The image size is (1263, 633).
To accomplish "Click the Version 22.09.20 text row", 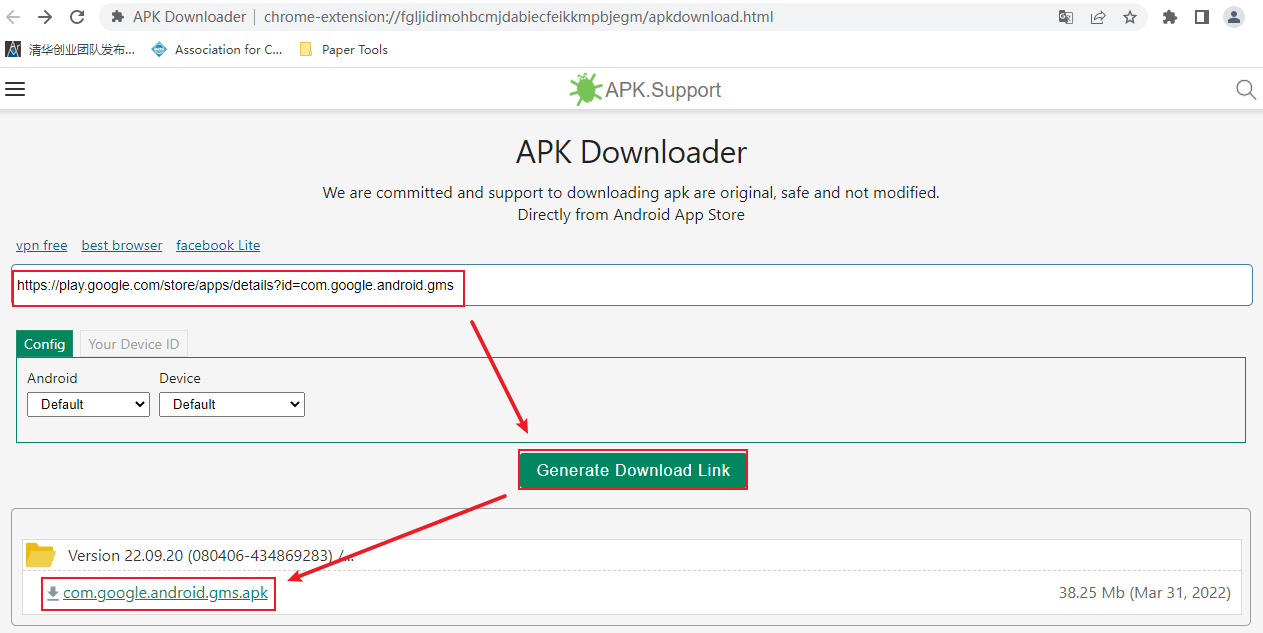I will point(211,555).
